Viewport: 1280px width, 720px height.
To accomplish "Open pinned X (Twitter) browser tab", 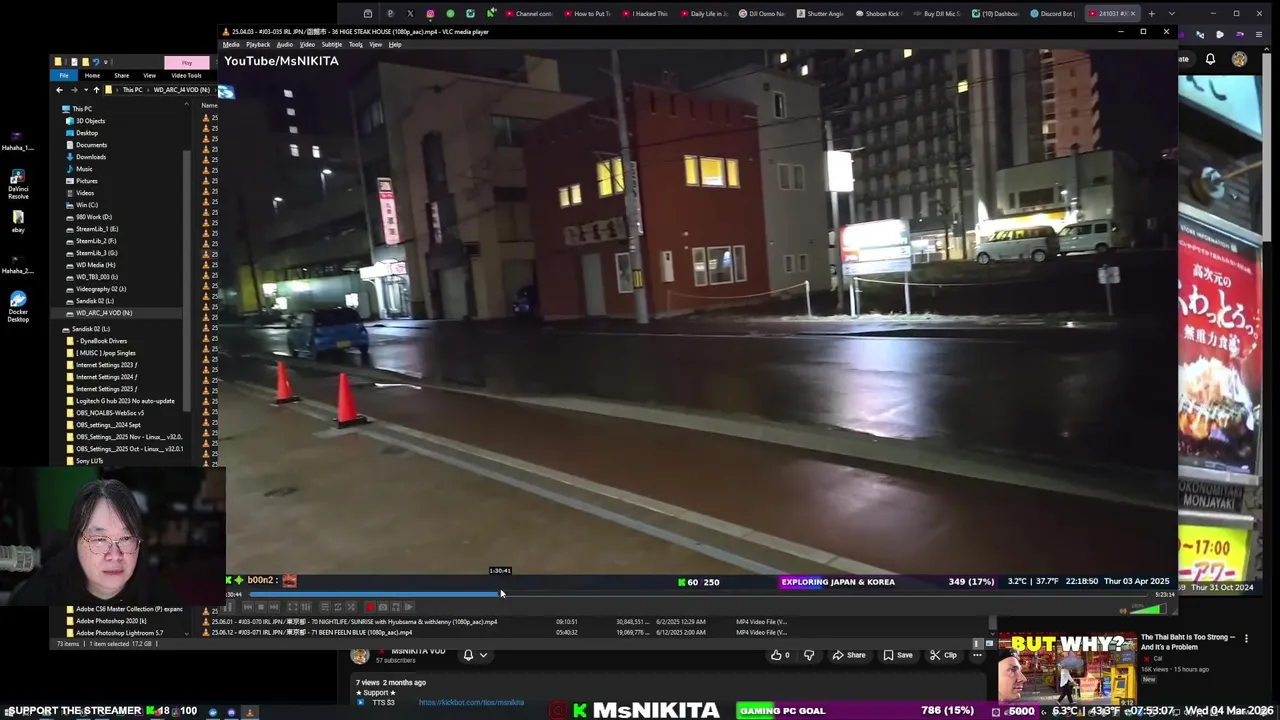I will click(409, 14).
